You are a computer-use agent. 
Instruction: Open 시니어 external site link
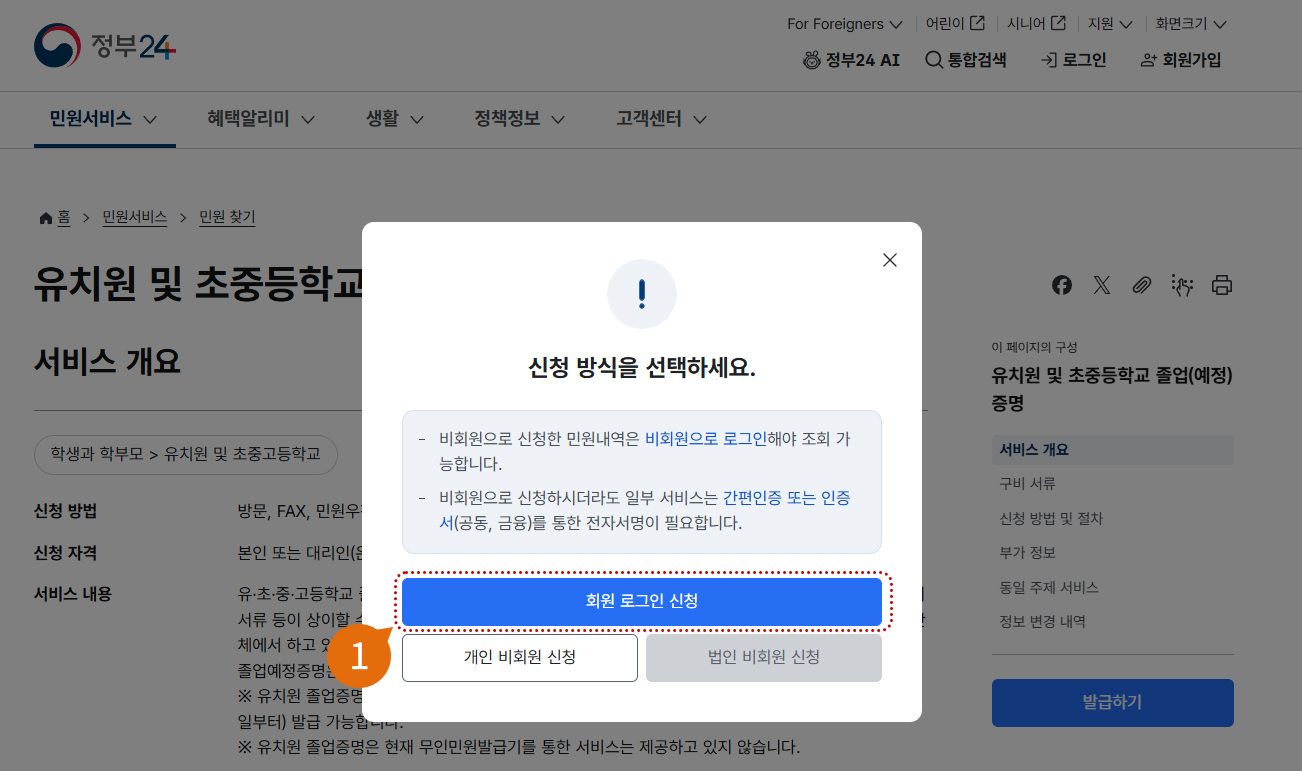pyautogui.click(x=1036, y=23)
